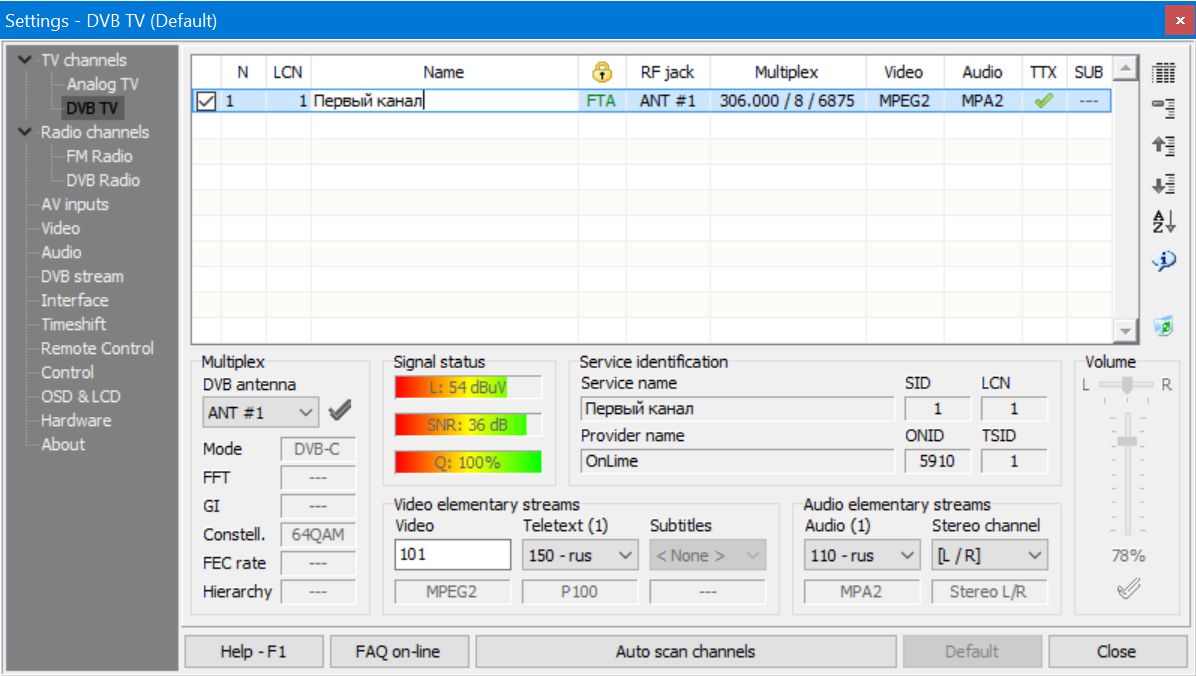The image size is (1196, 676).
Task: Click the refresh icon below the sidebar toolbar
Action: click(1162, 324)
